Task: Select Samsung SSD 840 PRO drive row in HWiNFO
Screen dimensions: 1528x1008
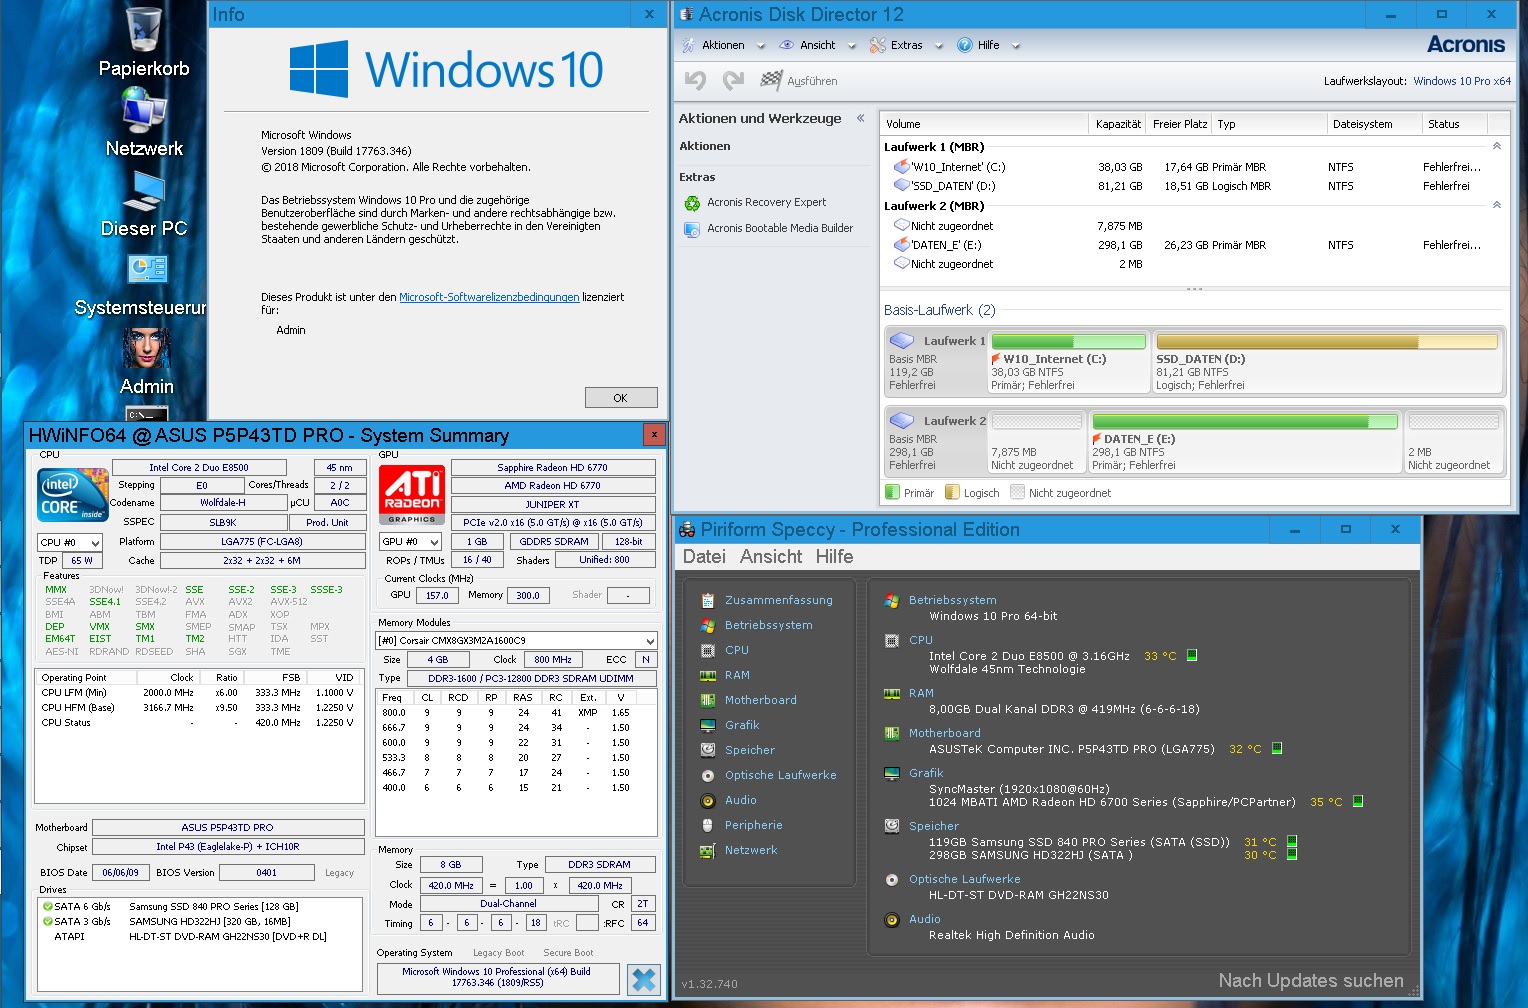Action: 200,906
